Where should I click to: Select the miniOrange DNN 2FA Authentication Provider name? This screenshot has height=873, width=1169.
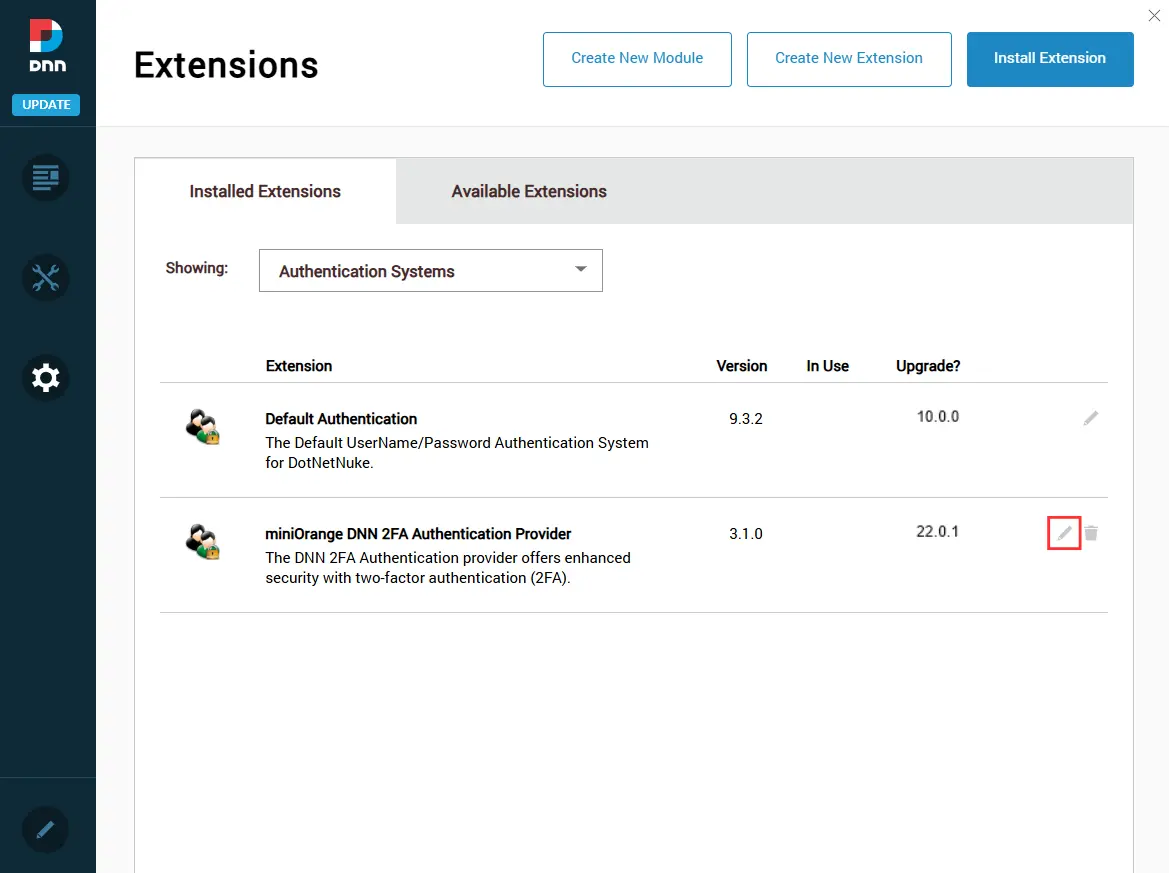(x=418, y=534)
